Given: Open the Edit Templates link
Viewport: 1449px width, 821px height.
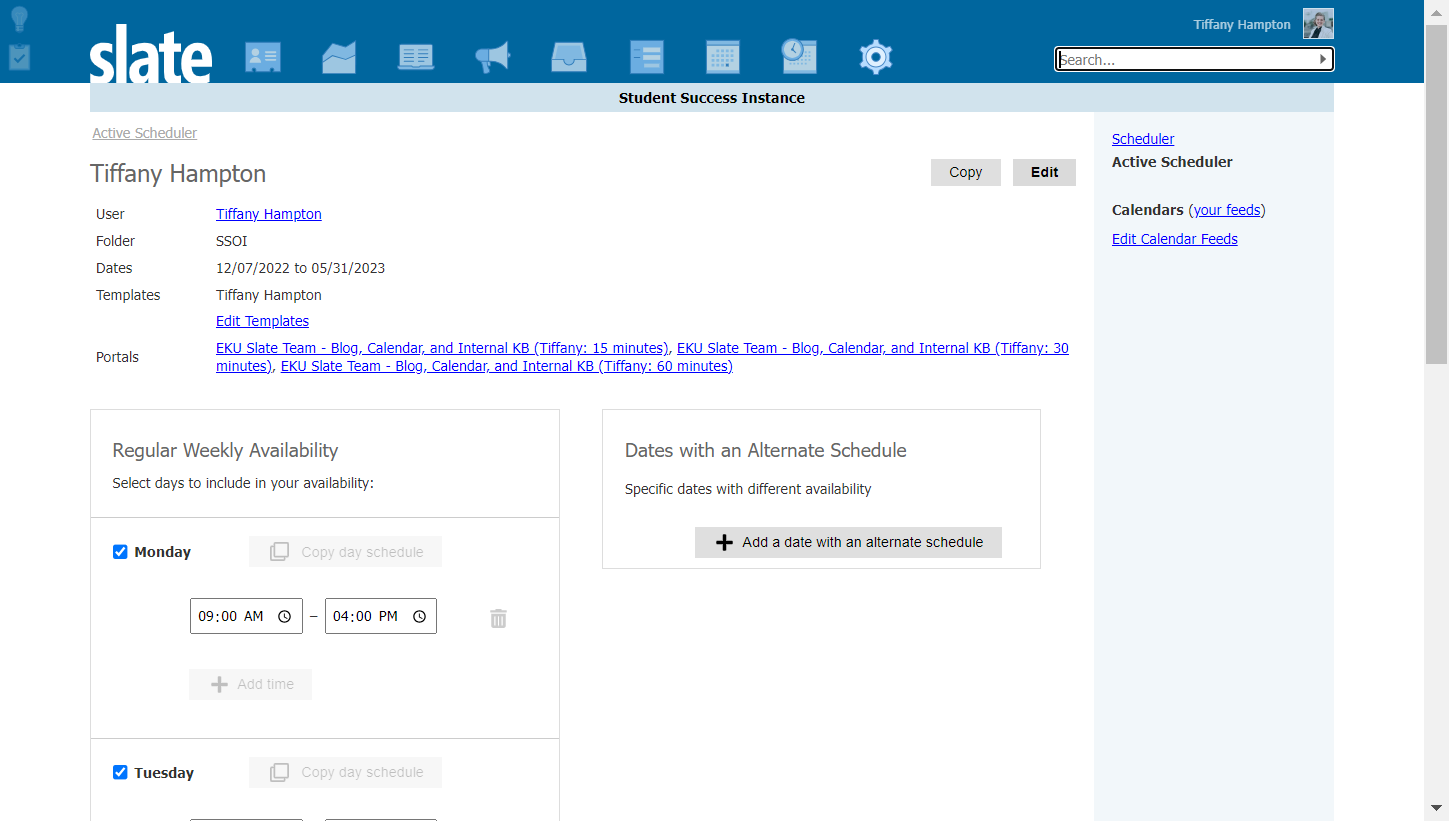Looking at the screenshot, I should pos(262,321).
